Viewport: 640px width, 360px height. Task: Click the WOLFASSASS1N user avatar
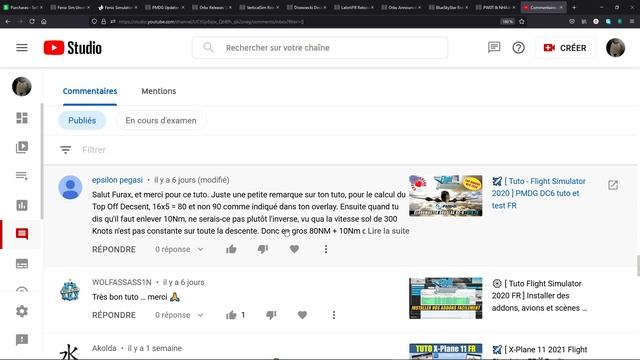[70, 290]
